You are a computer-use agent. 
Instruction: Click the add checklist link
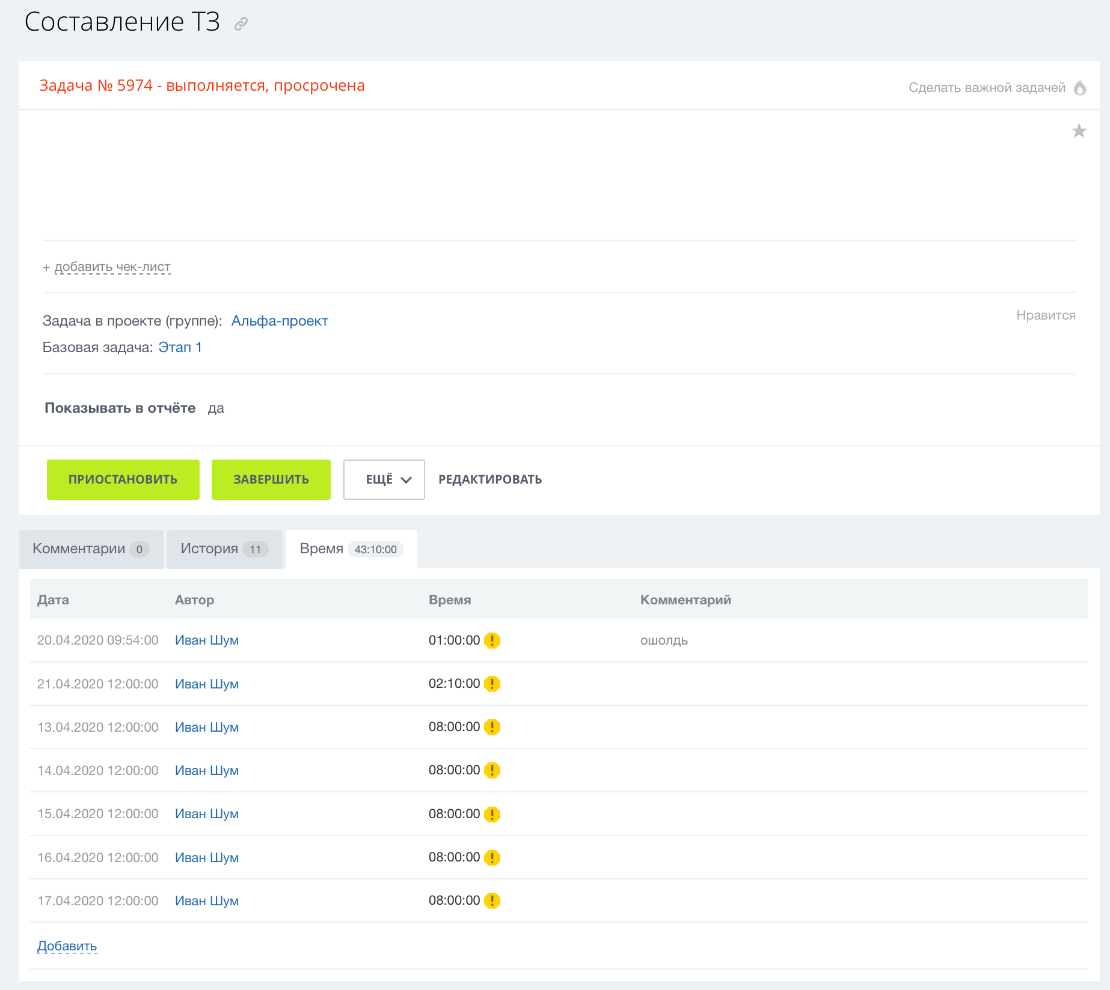click(x=107, y=267)
